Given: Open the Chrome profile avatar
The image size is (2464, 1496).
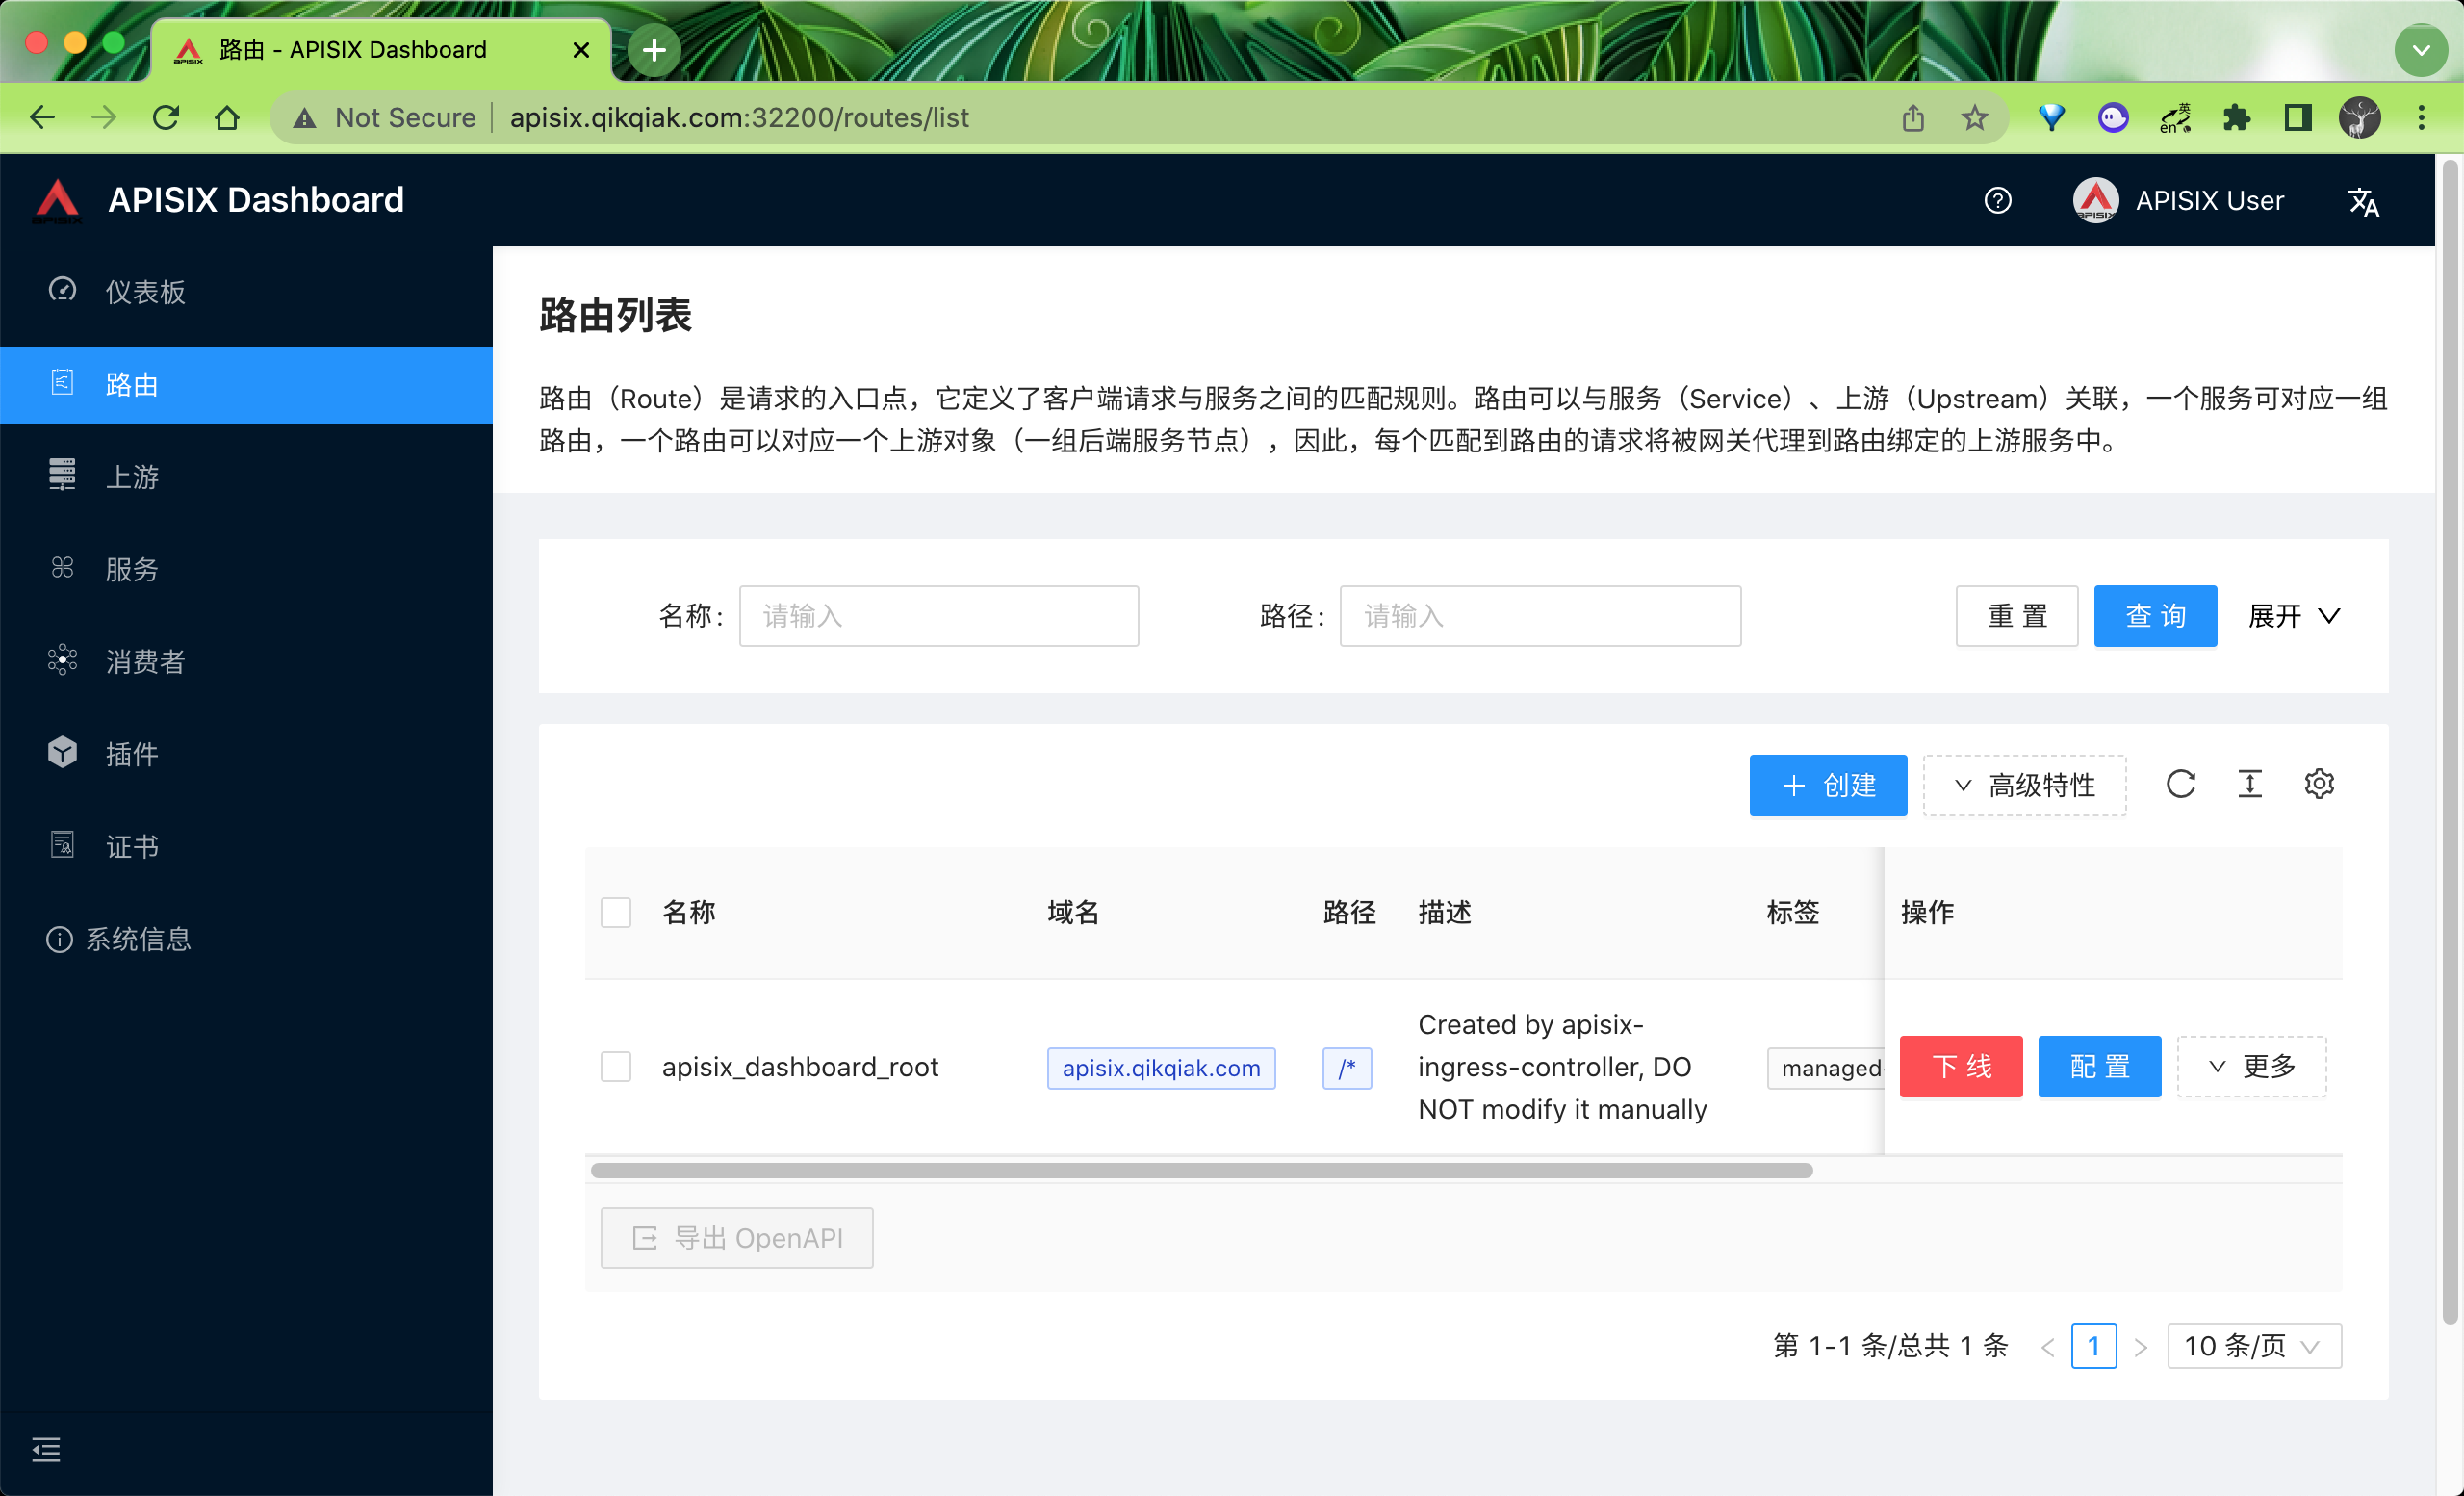Looking at the screenshot, I should pos(2360,118).
